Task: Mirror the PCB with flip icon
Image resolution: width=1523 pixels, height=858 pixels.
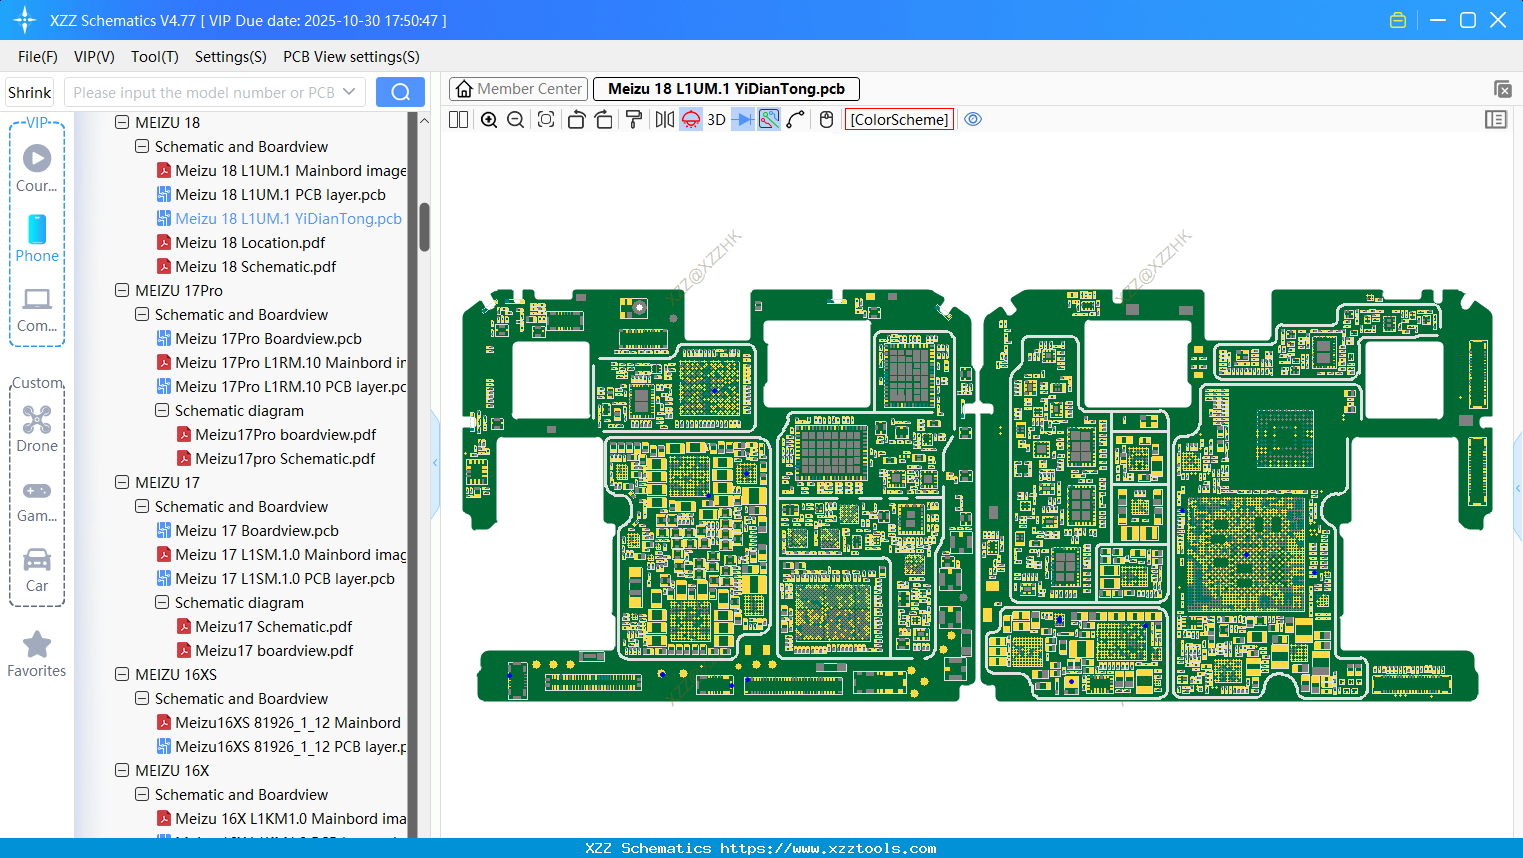Action: click(664, 120)
